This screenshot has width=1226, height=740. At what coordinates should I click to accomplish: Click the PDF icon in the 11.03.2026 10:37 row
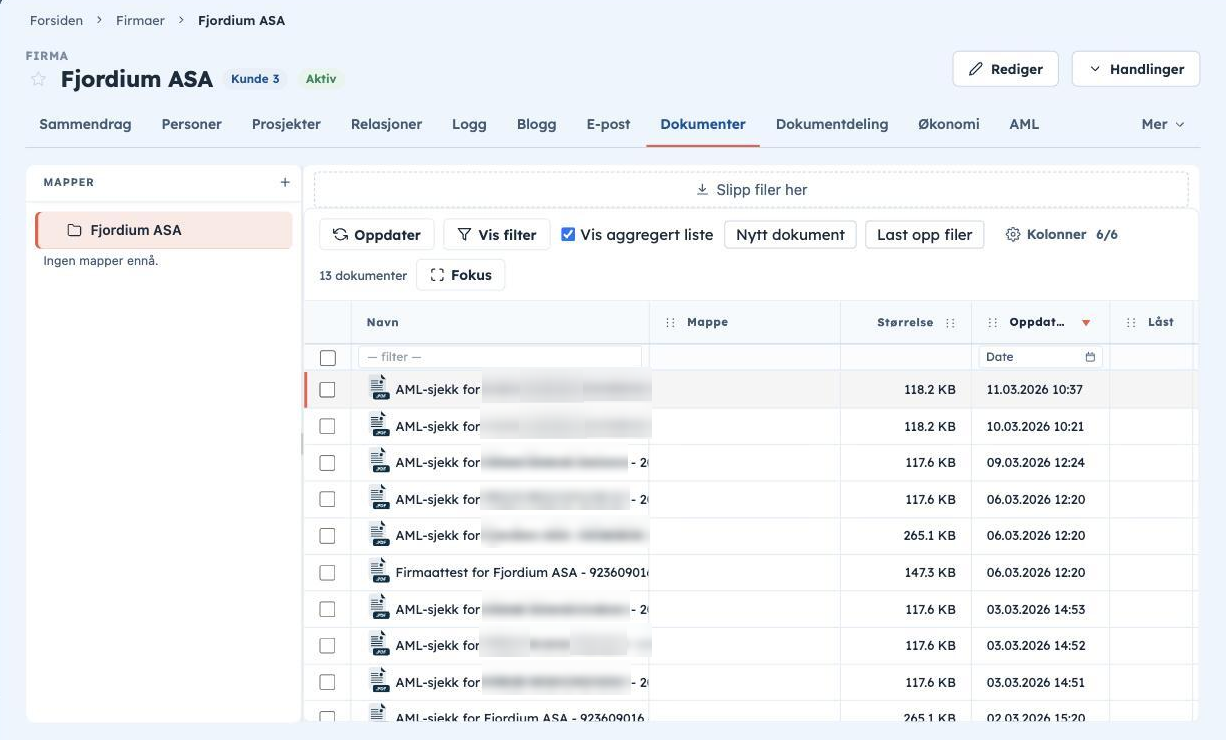(x=379, y=389)
